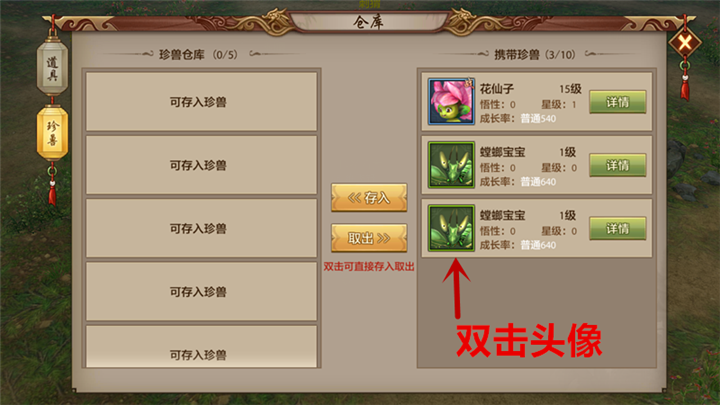
Task: Select the fourth empty 可存入珍兽 slot
Action: tap(202, 292)
